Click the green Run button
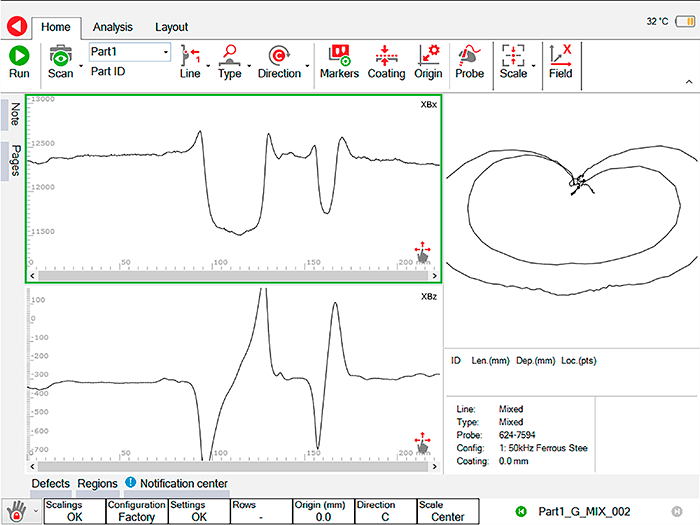This screenshot has height=525, width=700. [19, 60]
